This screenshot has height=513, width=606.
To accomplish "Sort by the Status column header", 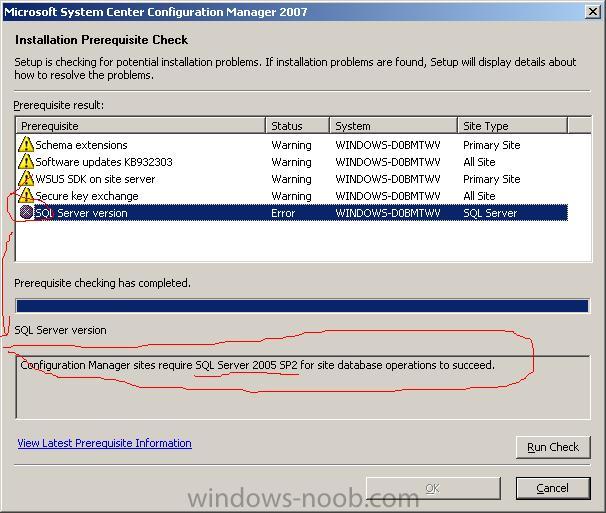I will 297,126.
